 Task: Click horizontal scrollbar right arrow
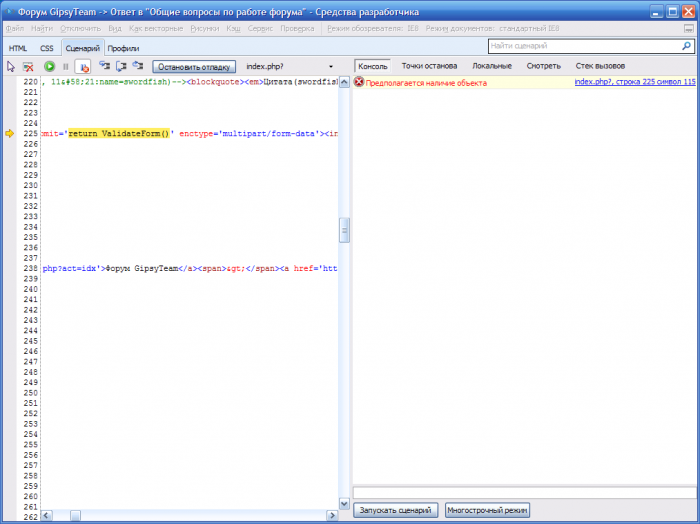pyautogui.click(x=332, y=515)
